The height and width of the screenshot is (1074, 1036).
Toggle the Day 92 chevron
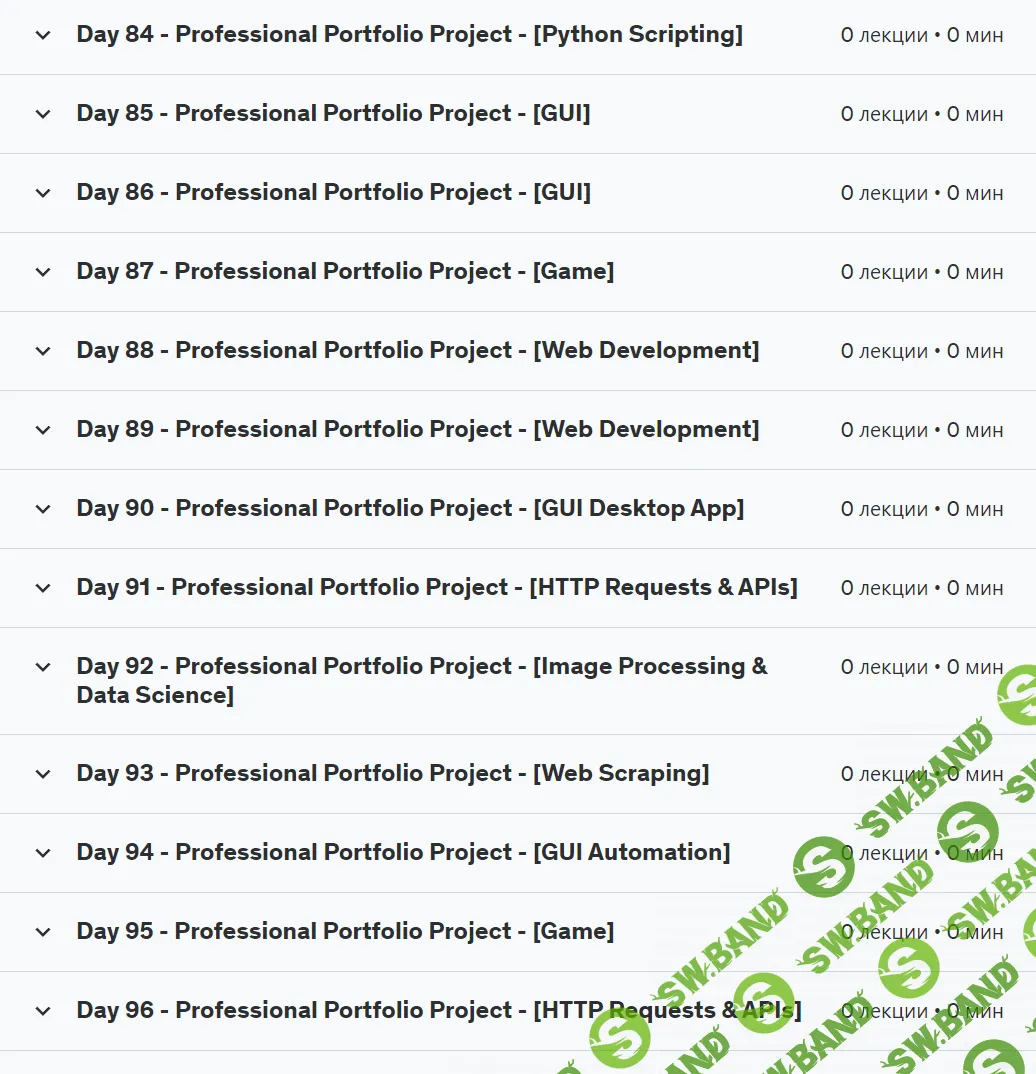pos(42,667)
